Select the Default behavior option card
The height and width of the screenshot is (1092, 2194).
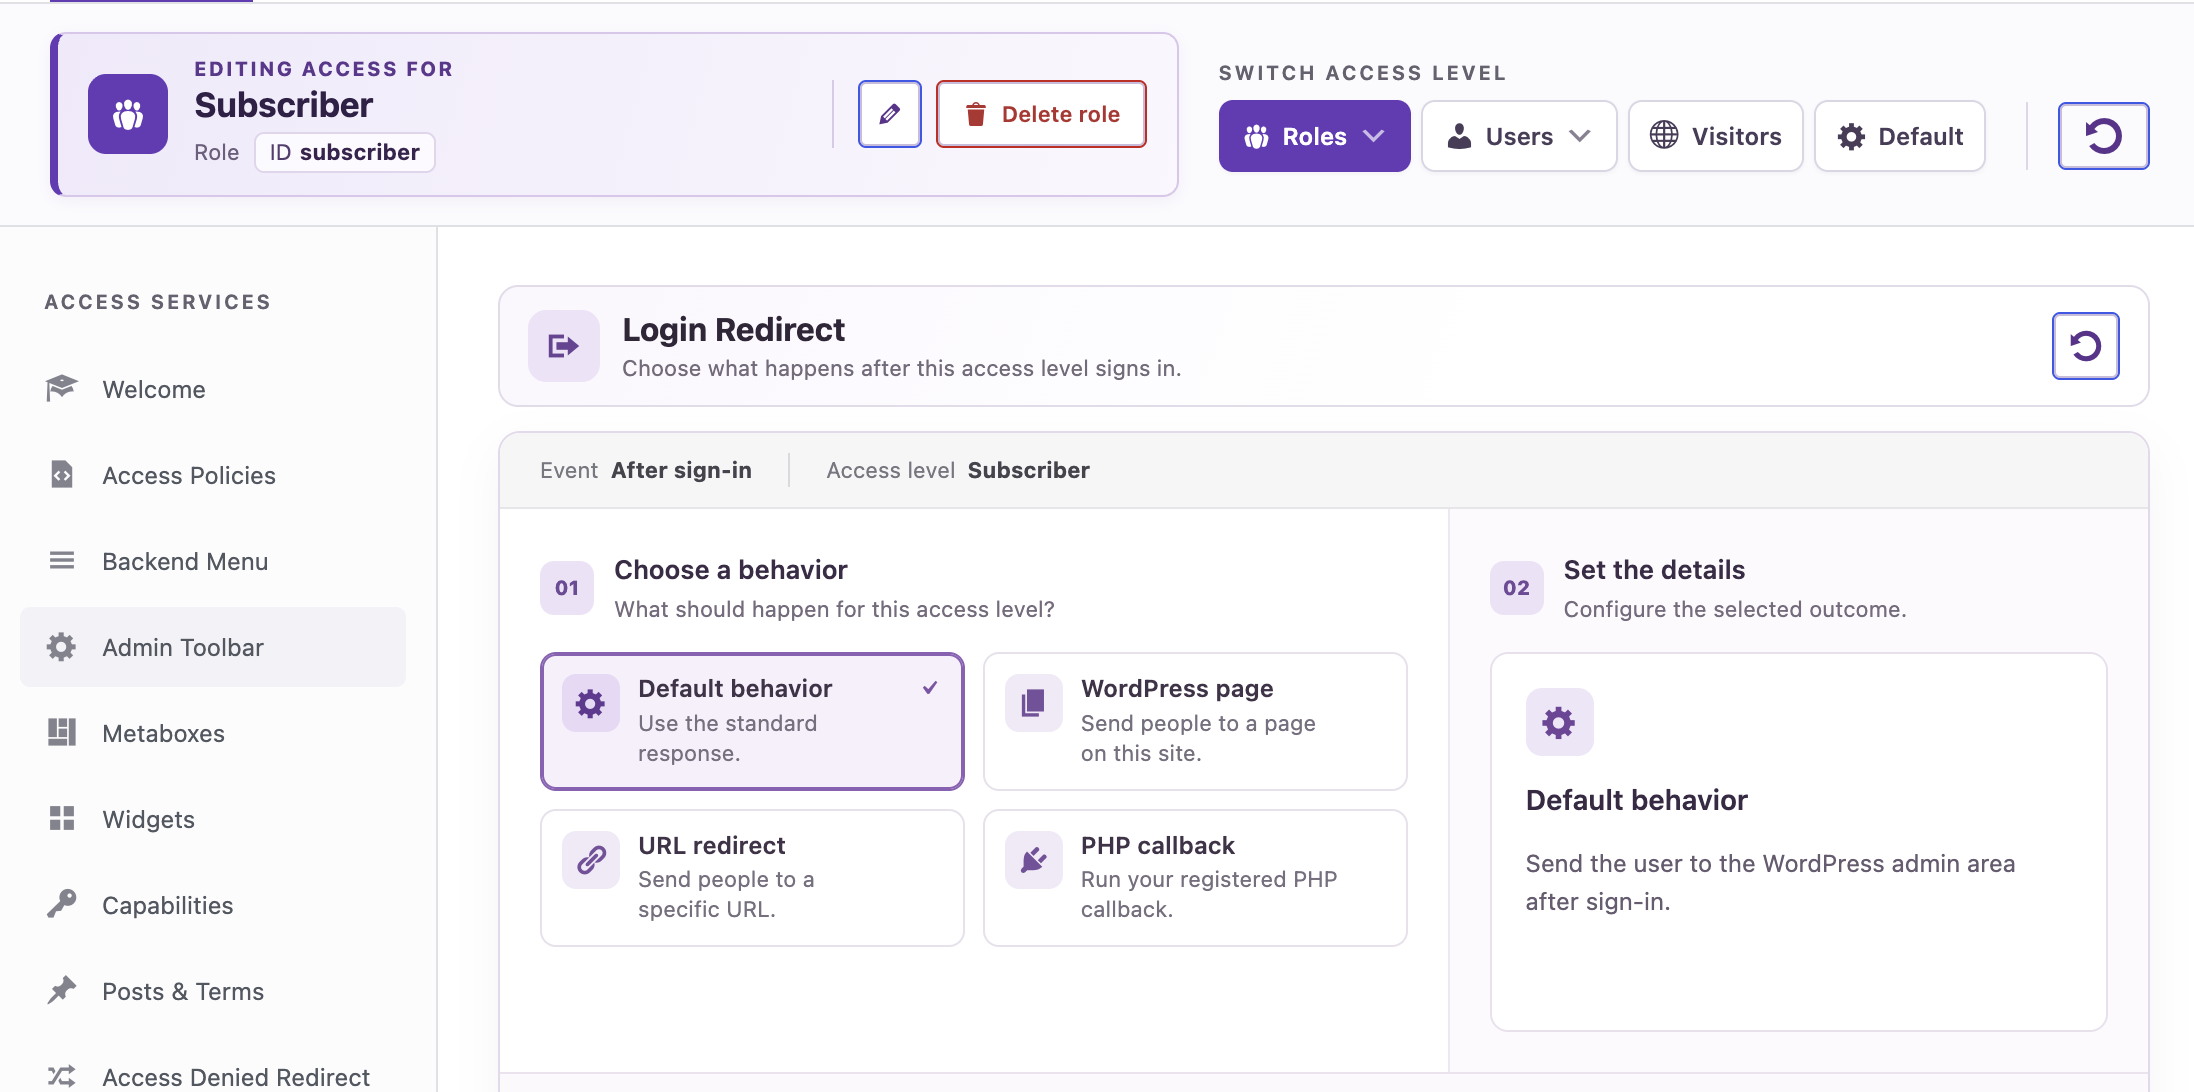click(x=752, y=722)
